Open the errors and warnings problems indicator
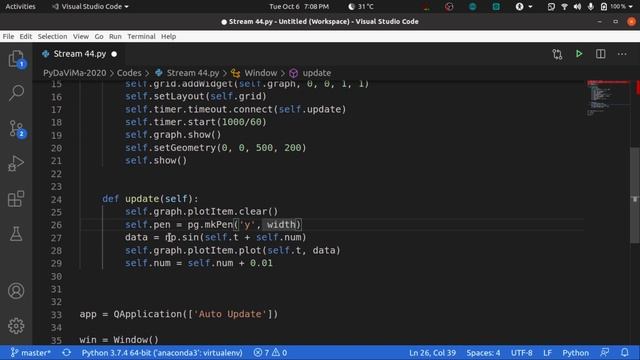 pos(270,353)
